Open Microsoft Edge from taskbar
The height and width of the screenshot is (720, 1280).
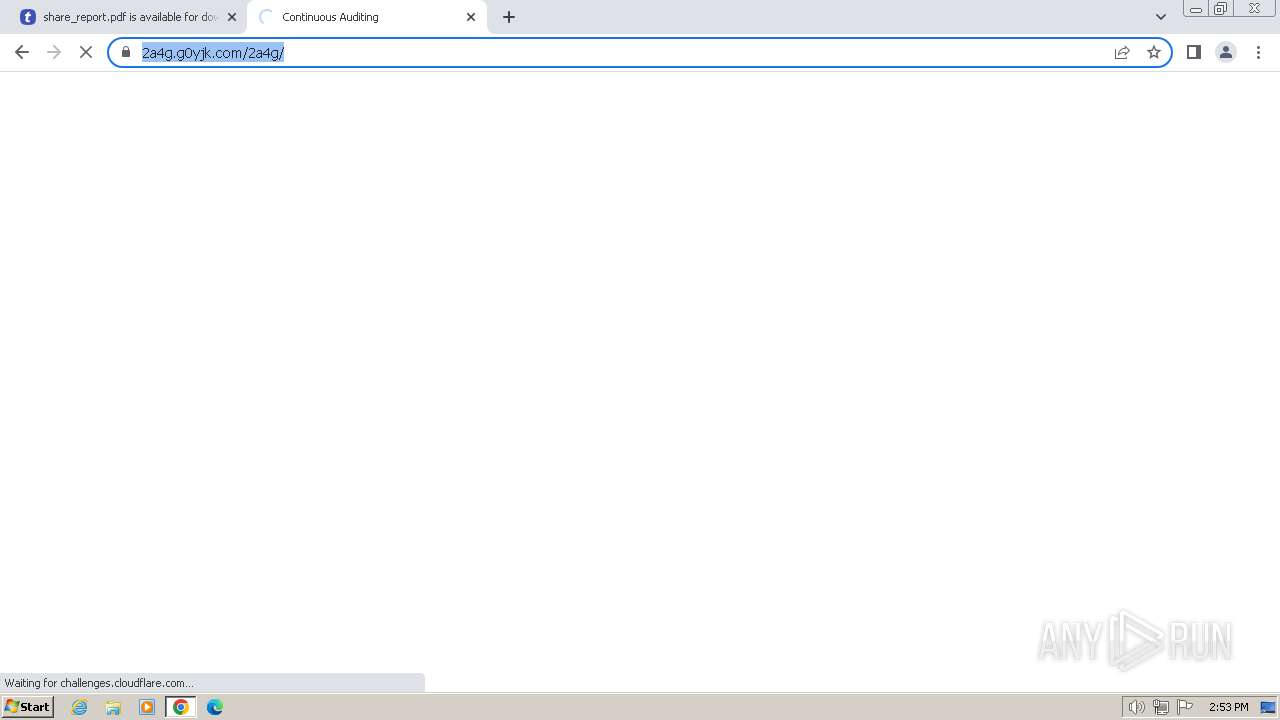click(215, 707)
